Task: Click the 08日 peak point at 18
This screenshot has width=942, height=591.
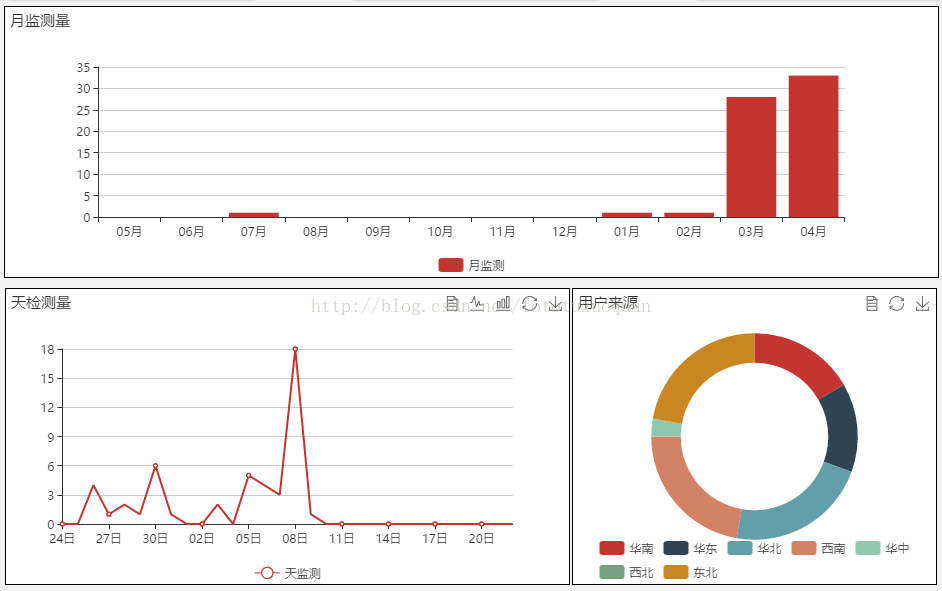Action: [x=295, y=349]
